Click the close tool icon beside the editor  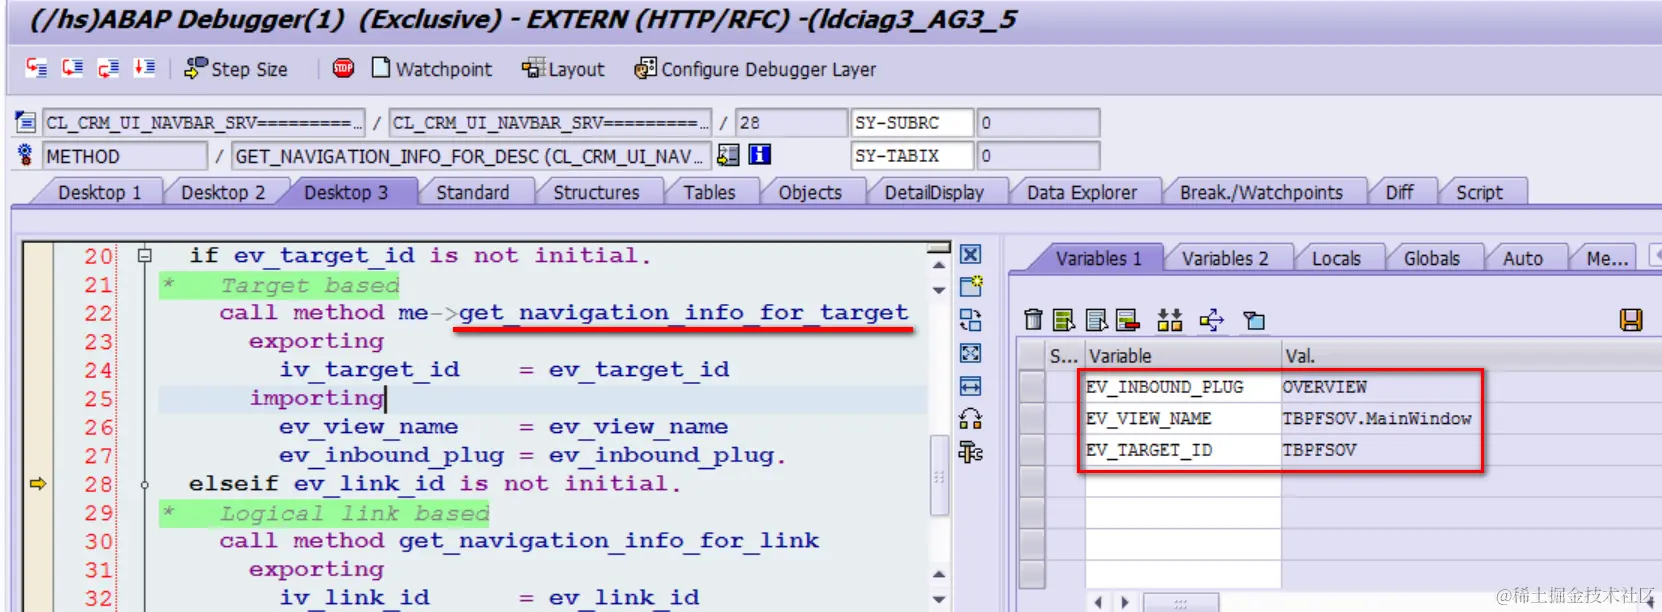tap(970, 254)
